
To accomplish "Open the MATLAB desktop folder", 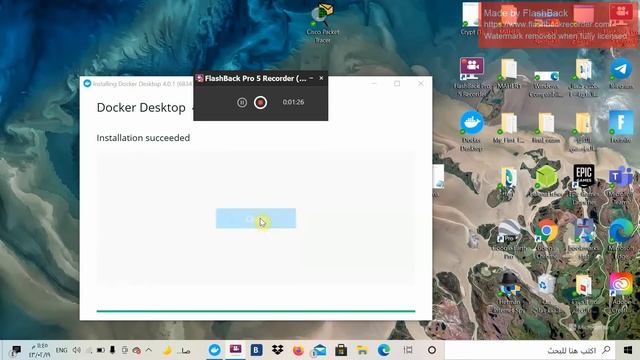I will [509, 73].
